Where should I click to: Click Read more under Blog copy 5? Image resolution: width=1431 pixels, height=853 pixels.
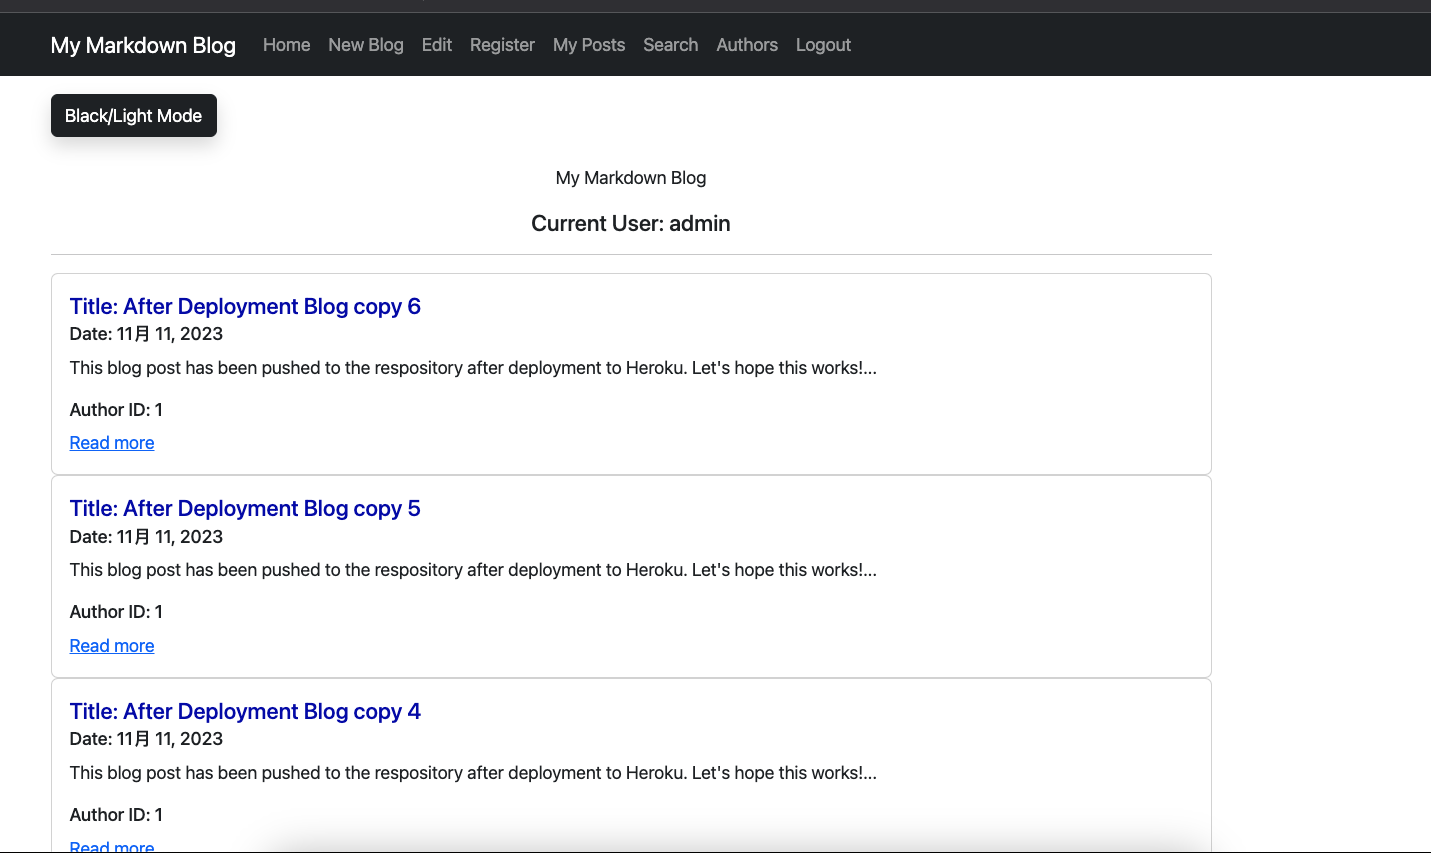[x=112, y=646]
